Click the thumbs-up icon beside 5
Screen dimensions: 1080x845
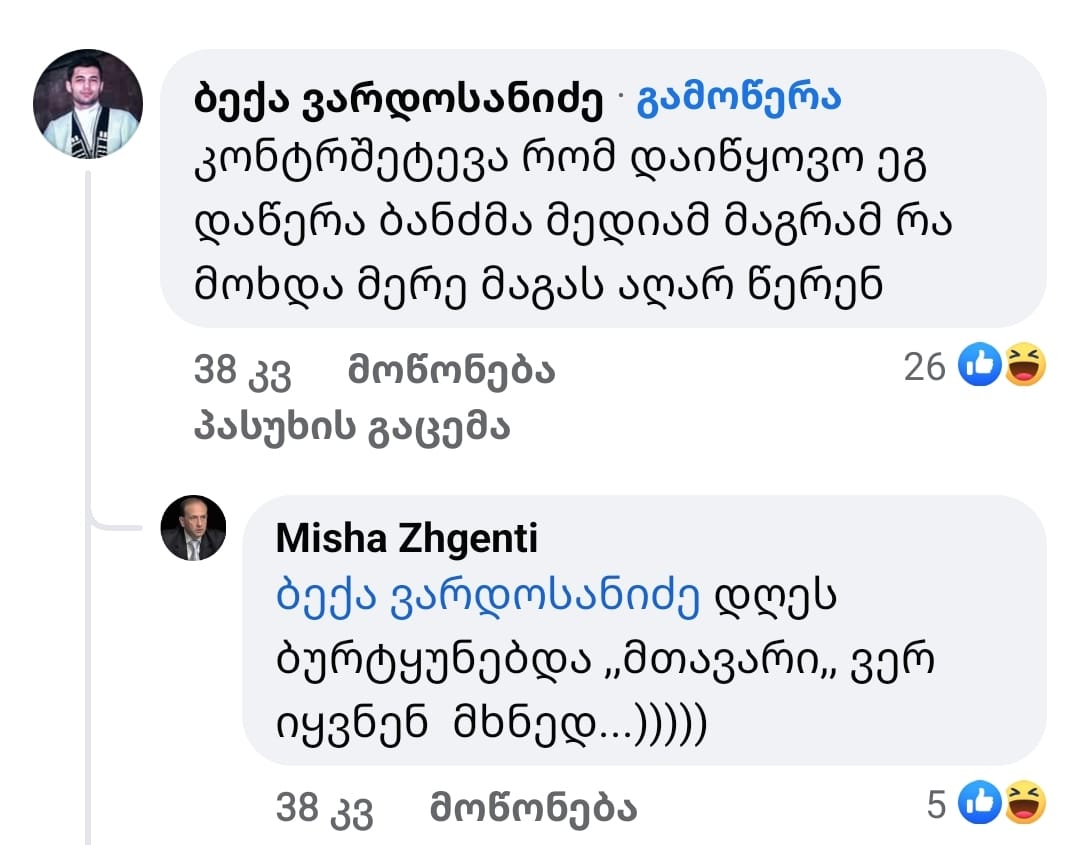979,804
